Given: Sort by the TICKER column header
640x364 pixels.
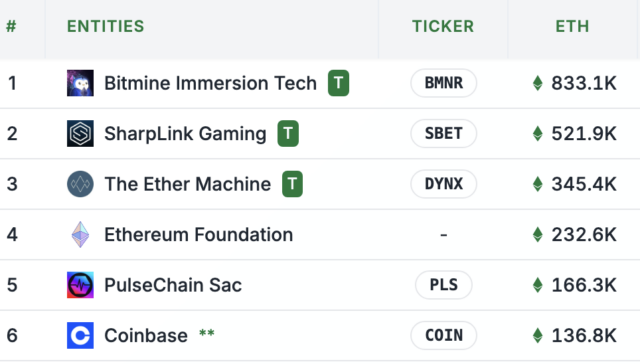Looking at the screenshot, I should (x=443, y=27).
